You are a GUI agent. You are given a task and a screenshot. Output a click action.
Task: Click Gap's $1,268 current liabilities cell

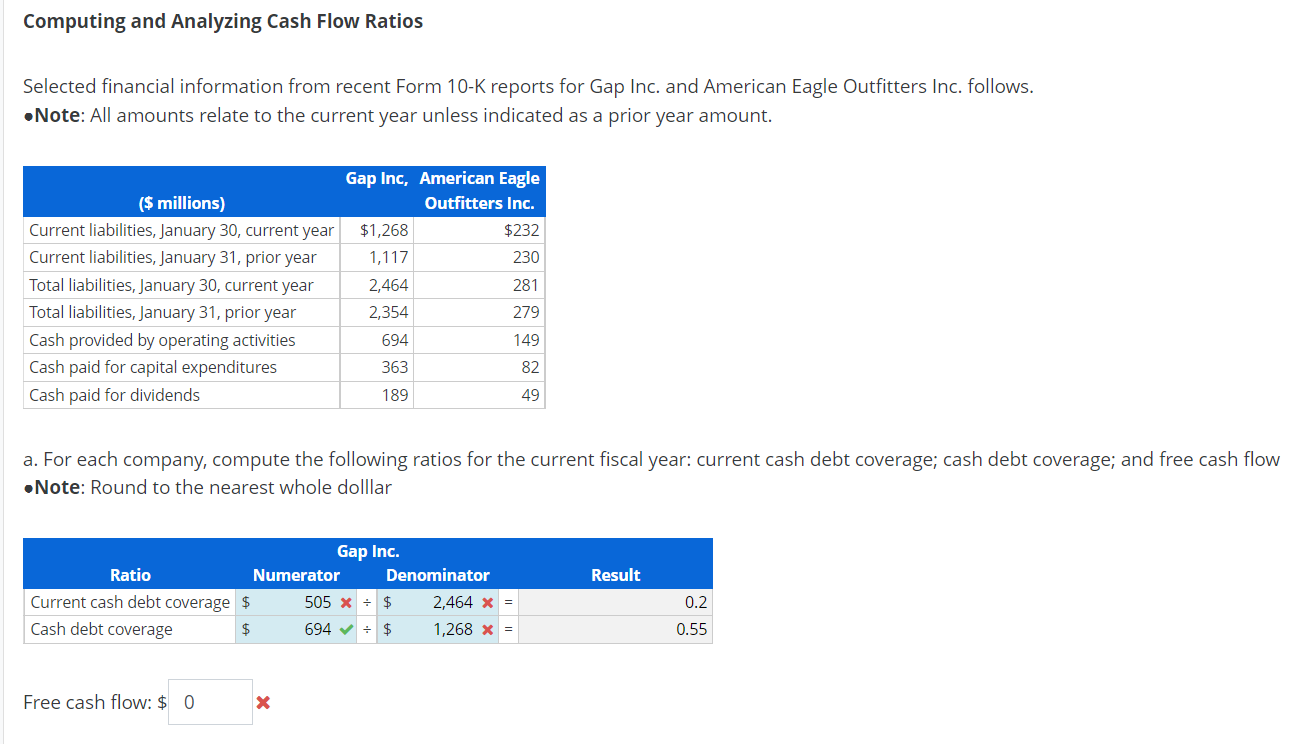point(384,231)
